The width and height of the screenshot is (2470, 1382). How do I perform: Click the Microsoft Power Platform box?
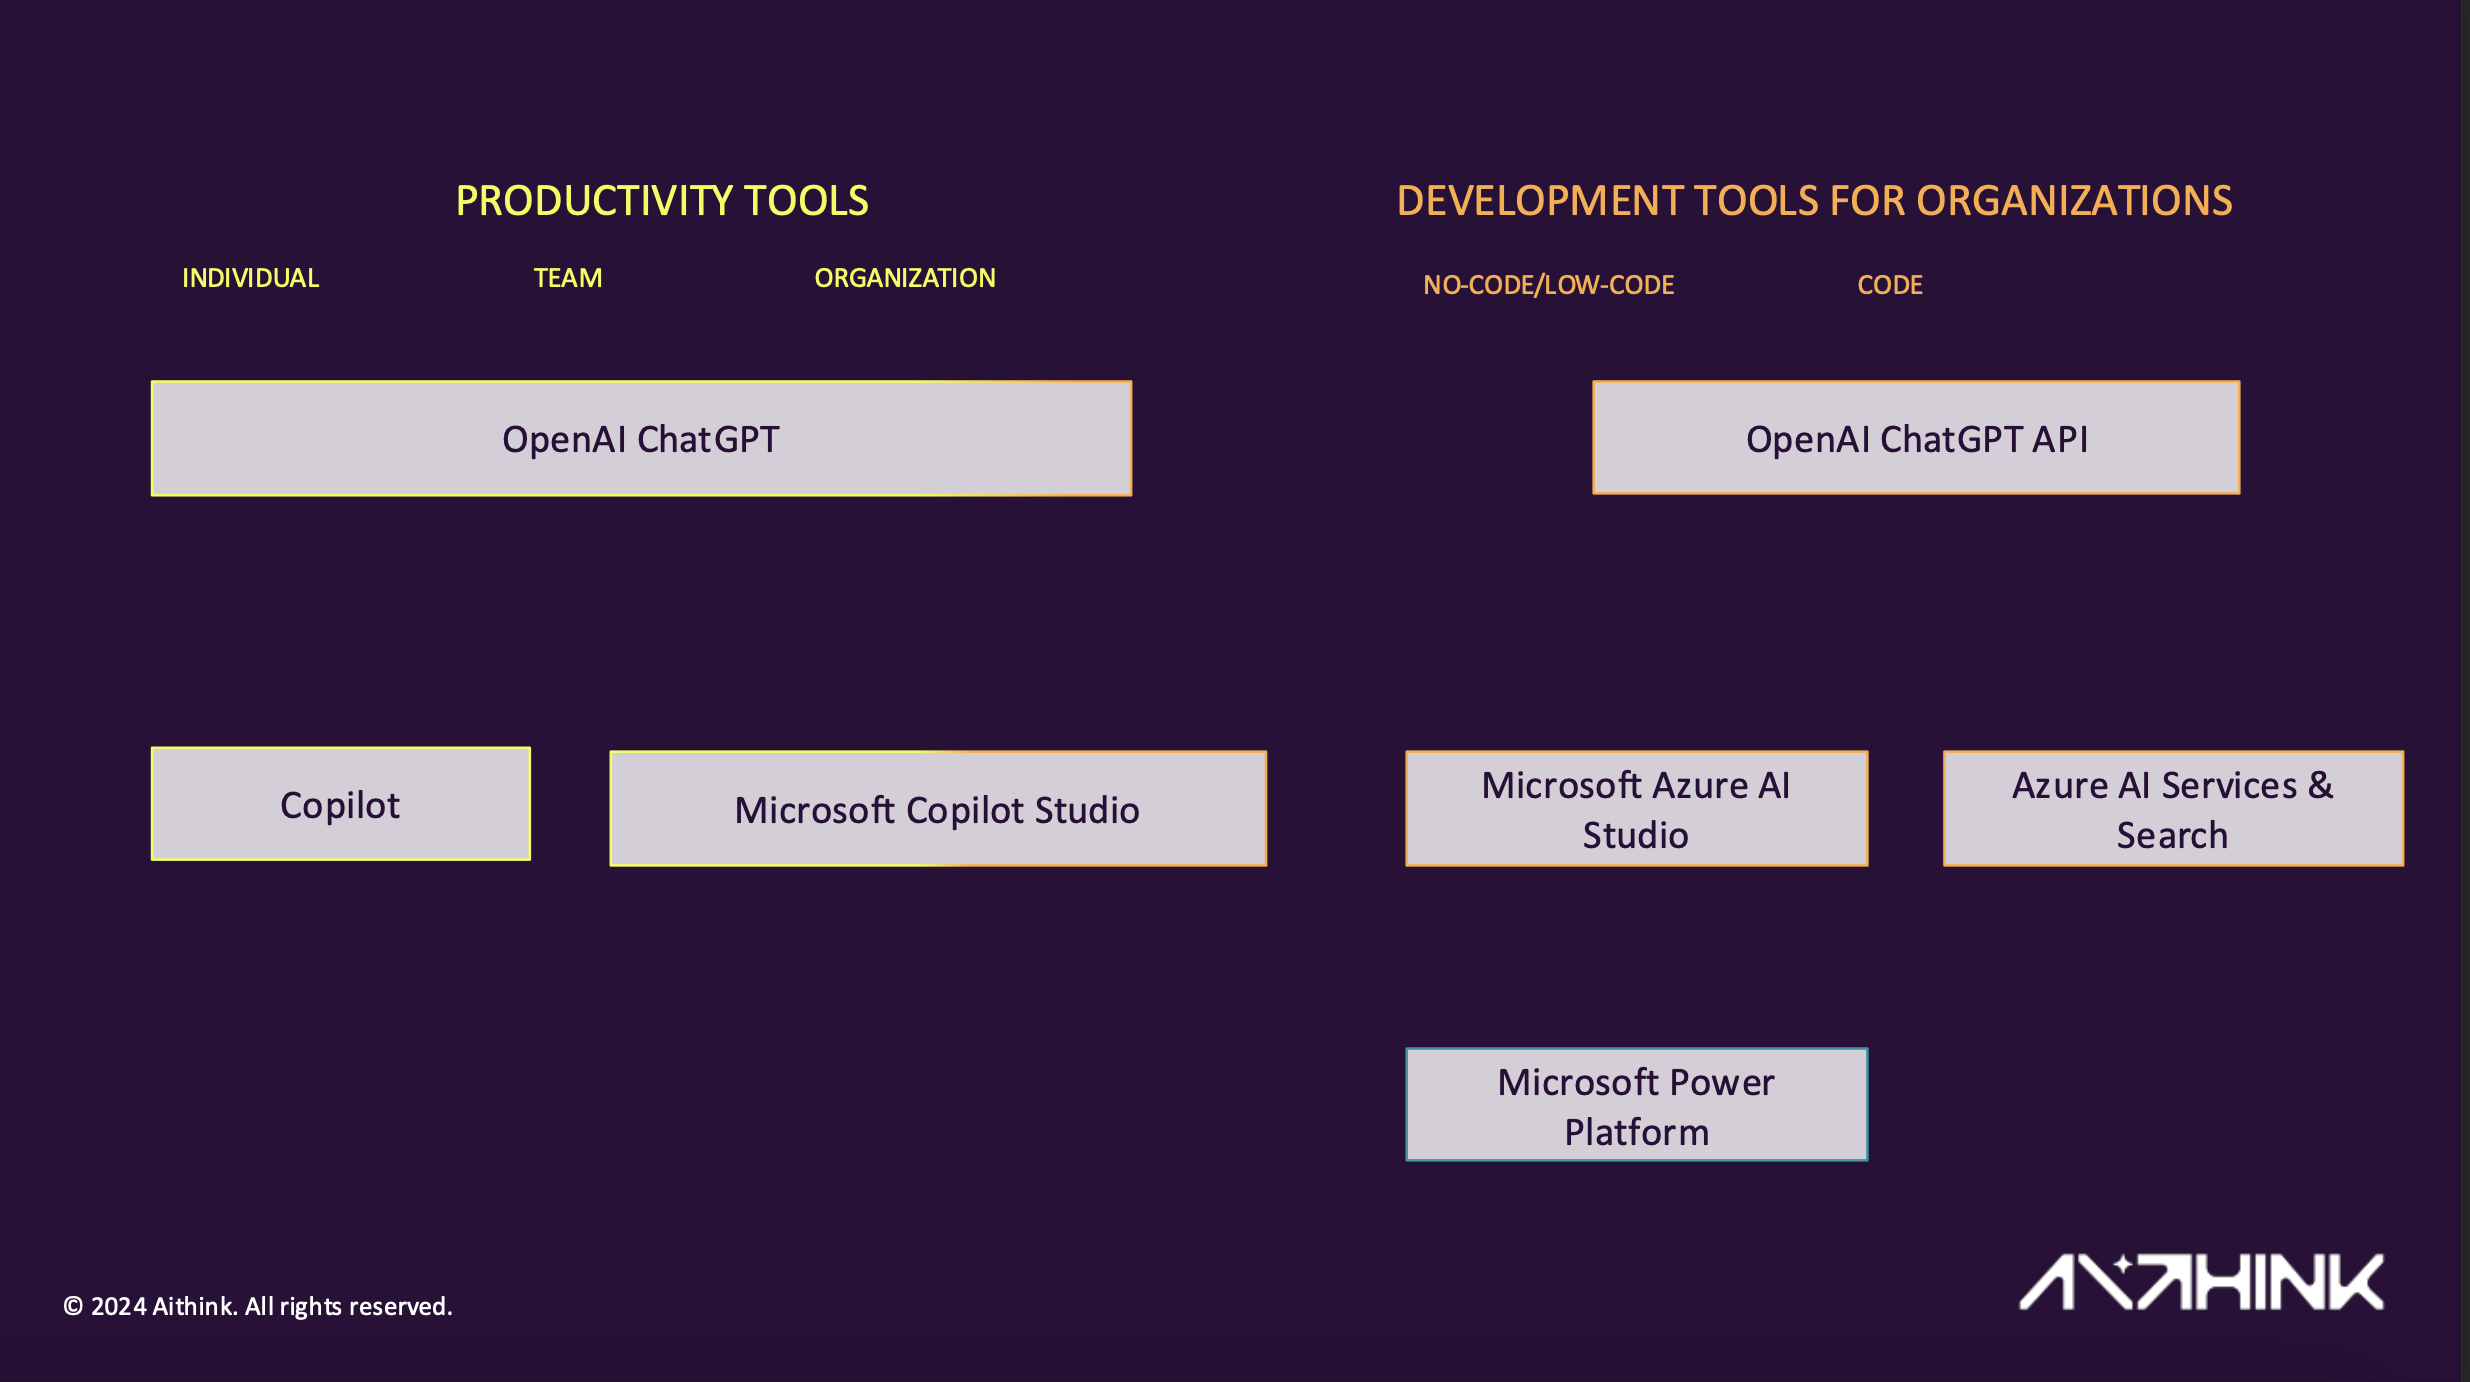(1636, 1105)
